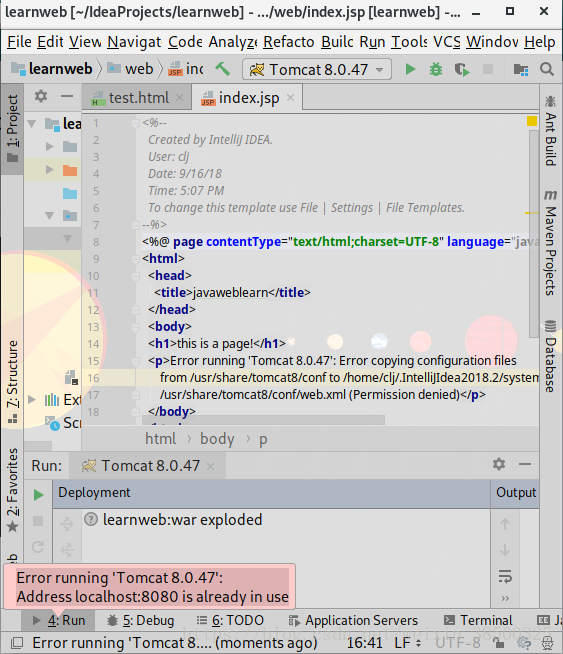Open the Run menu
Screen dimensions: 563x654
click(372, 42)
